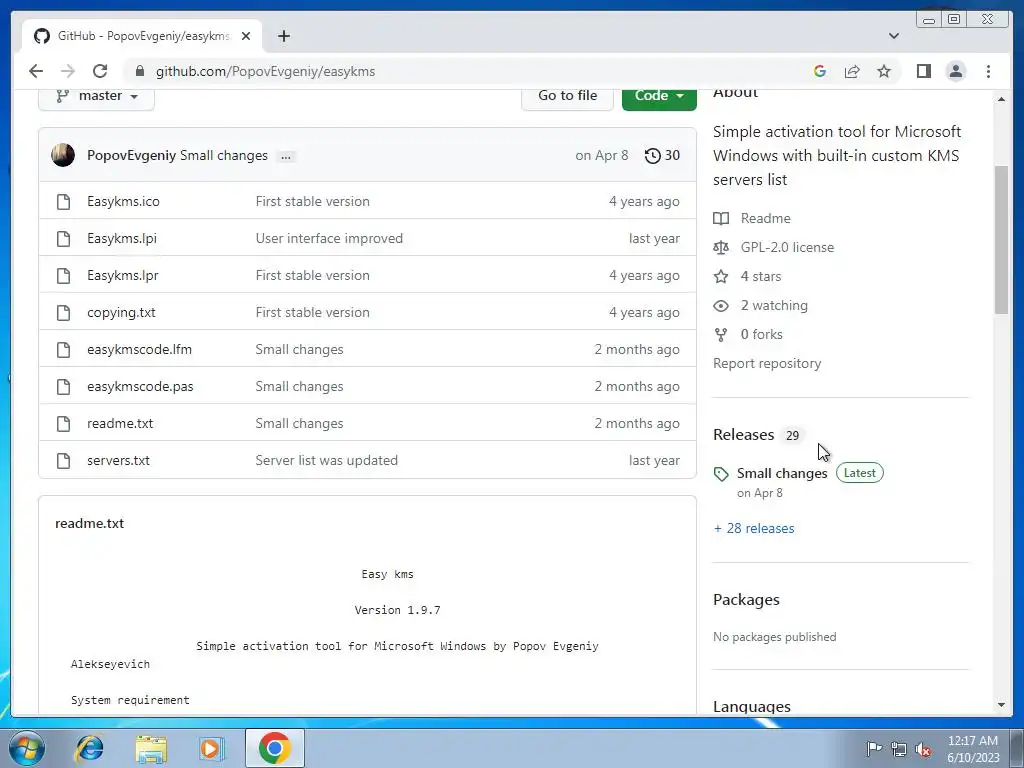Open '+ 28 releases' link

(x=754, y=528)
